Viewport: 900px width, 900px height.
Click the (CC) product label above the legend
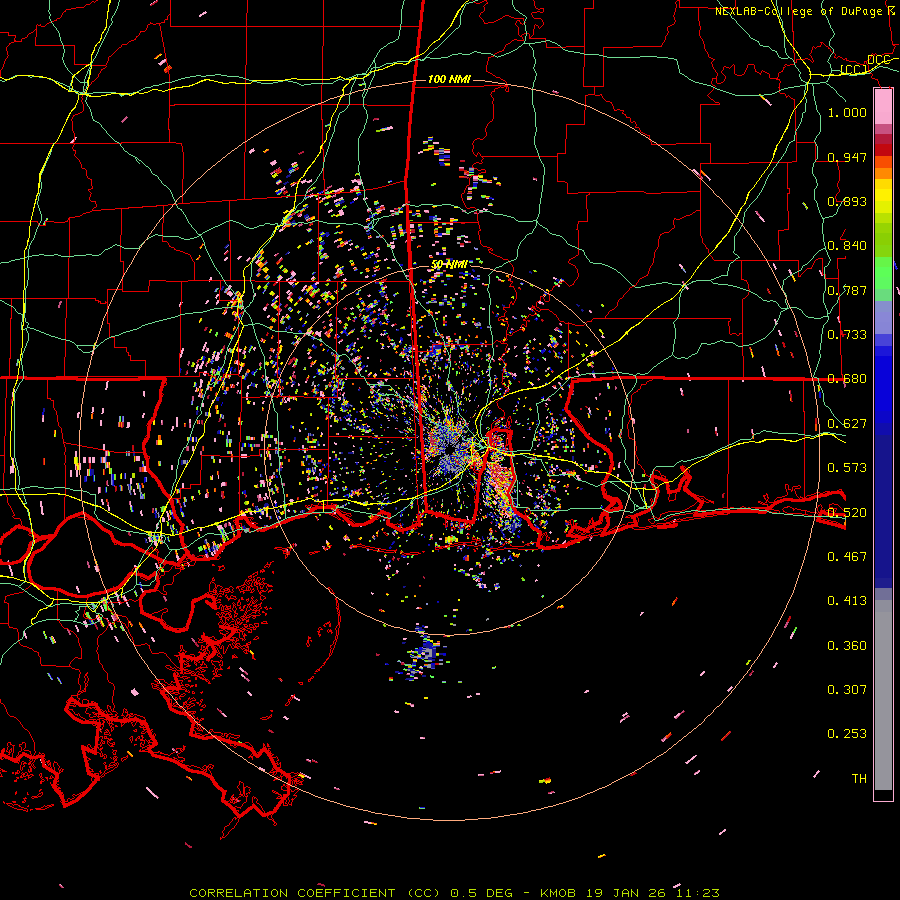coord(854,69)
